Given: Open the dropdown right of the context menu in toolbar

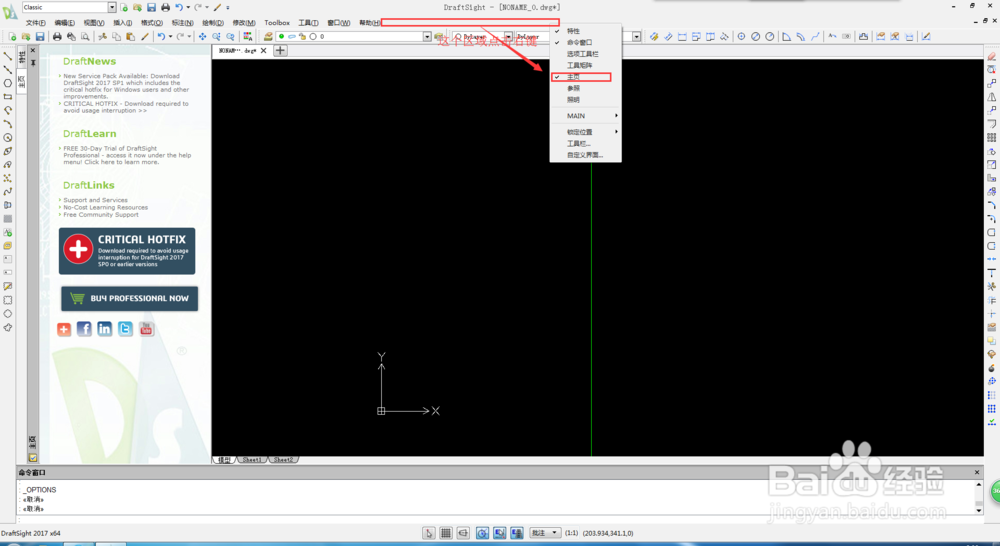Looking at the screenshot, I should pos(636,36).
